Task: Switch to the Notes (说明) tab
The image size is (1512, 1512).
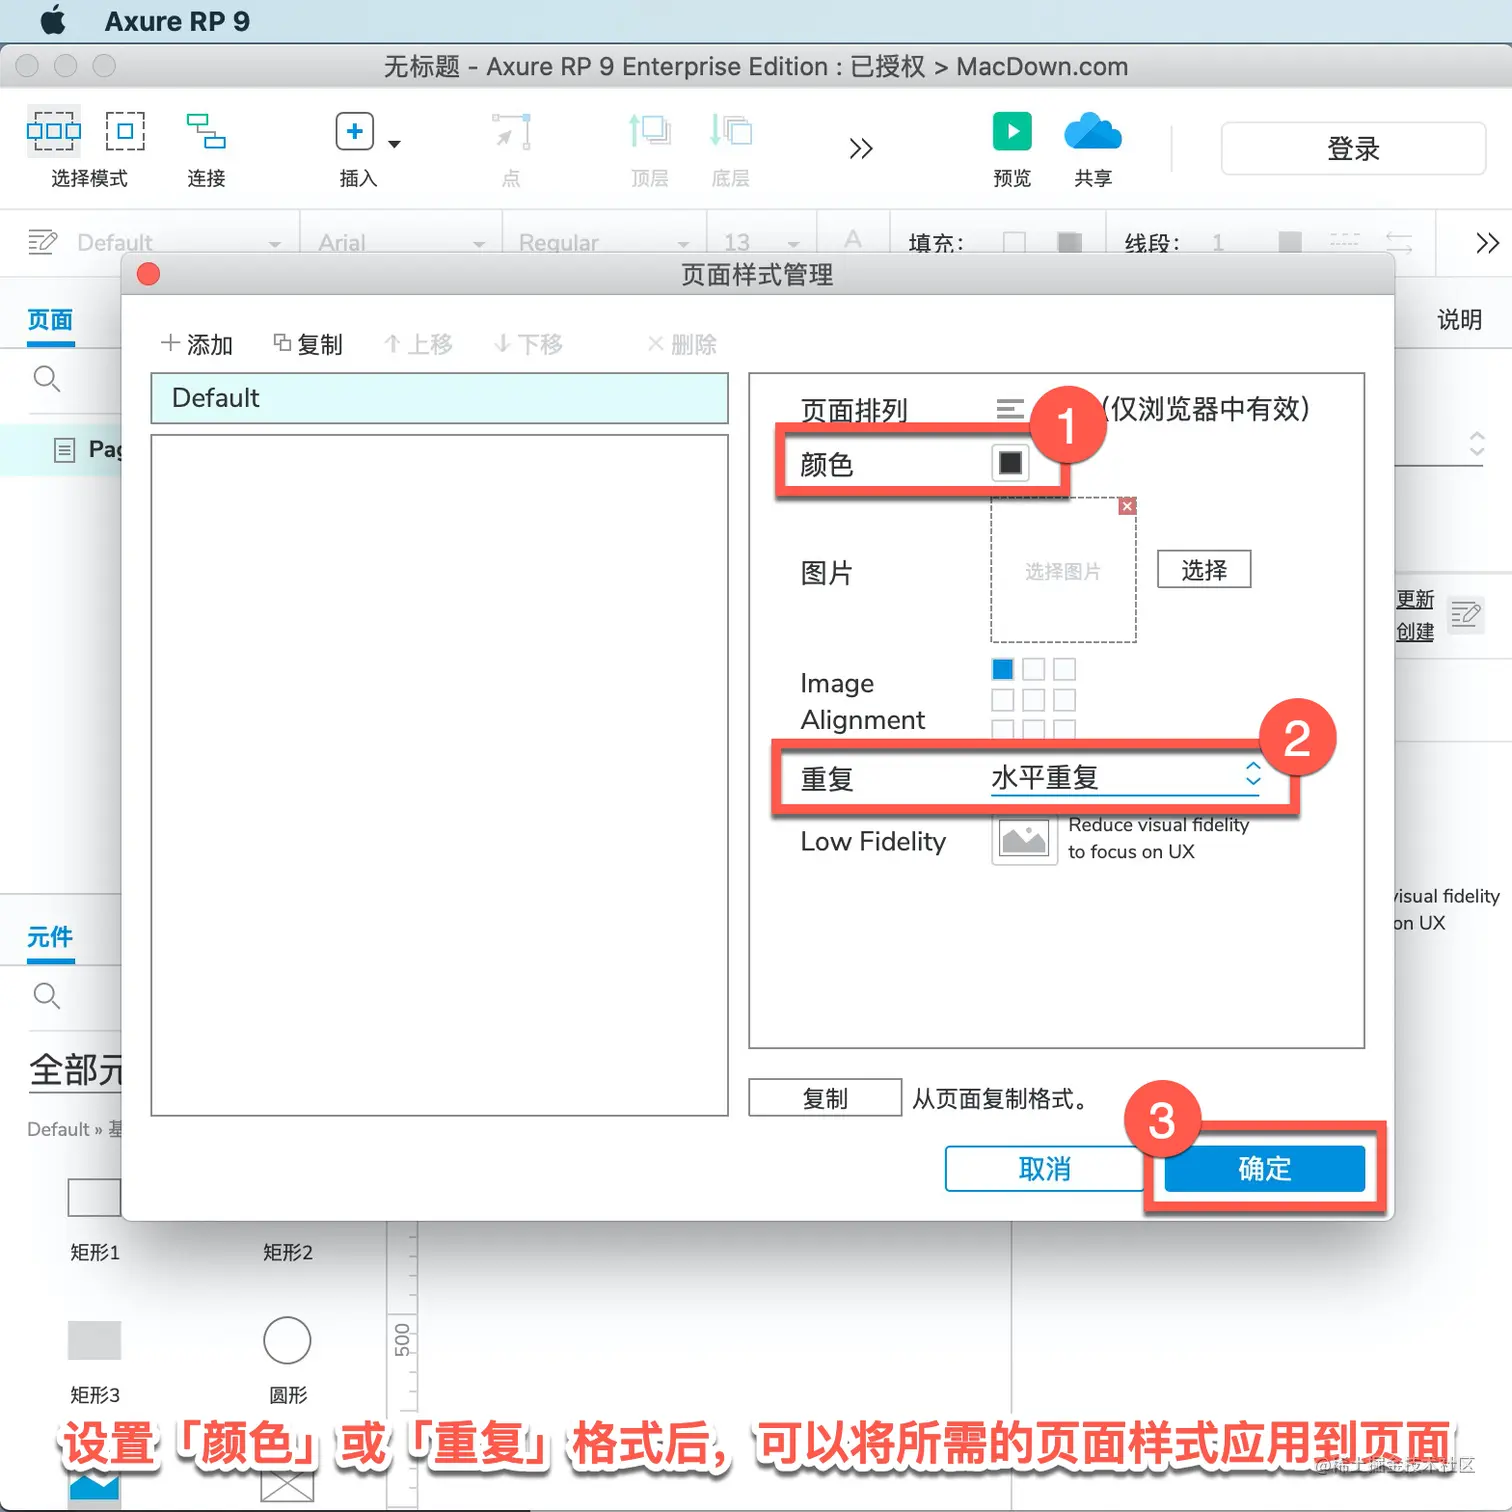Action: (1459, 320)
